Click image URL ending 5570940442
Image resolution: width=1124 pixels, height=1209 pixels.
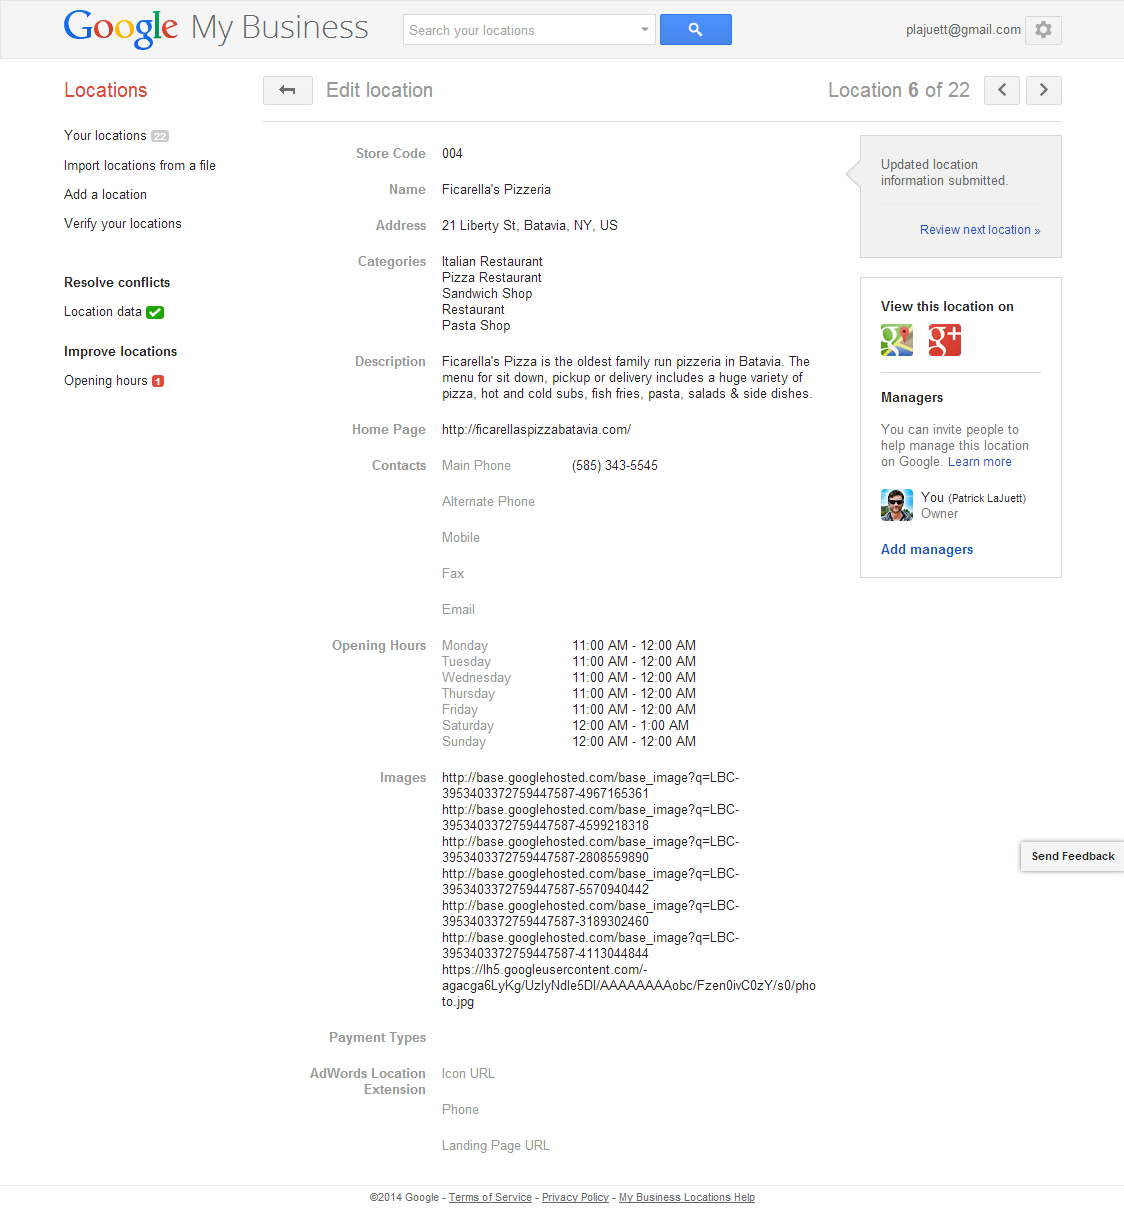tap(591, 881)
